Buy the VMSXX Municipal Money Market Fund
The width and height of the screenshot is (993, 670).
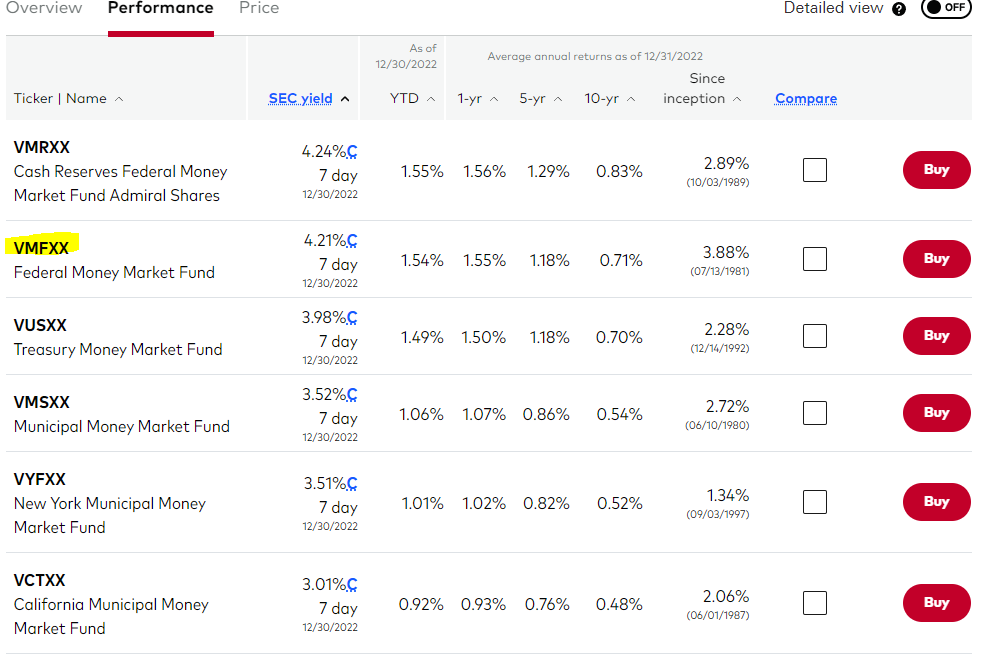pyautogui.click(x=937, y=413)
